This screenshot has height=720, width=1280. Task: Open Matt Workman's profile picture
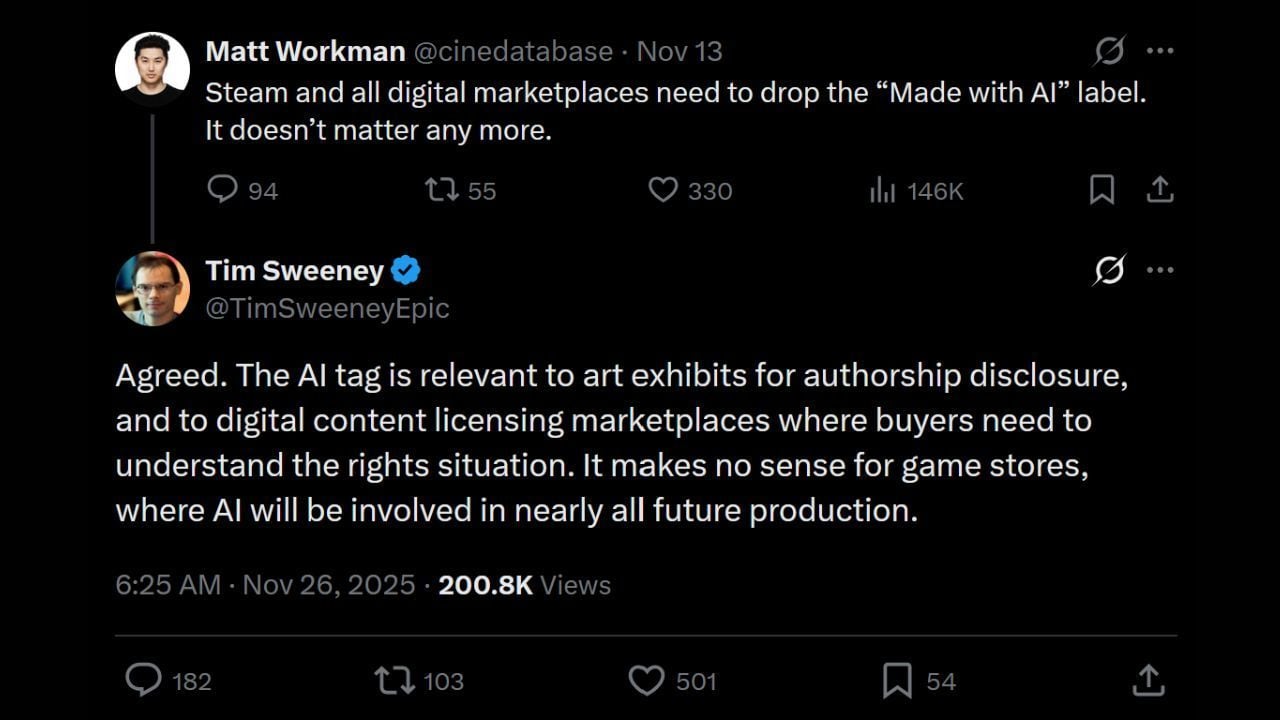(152, 68)
